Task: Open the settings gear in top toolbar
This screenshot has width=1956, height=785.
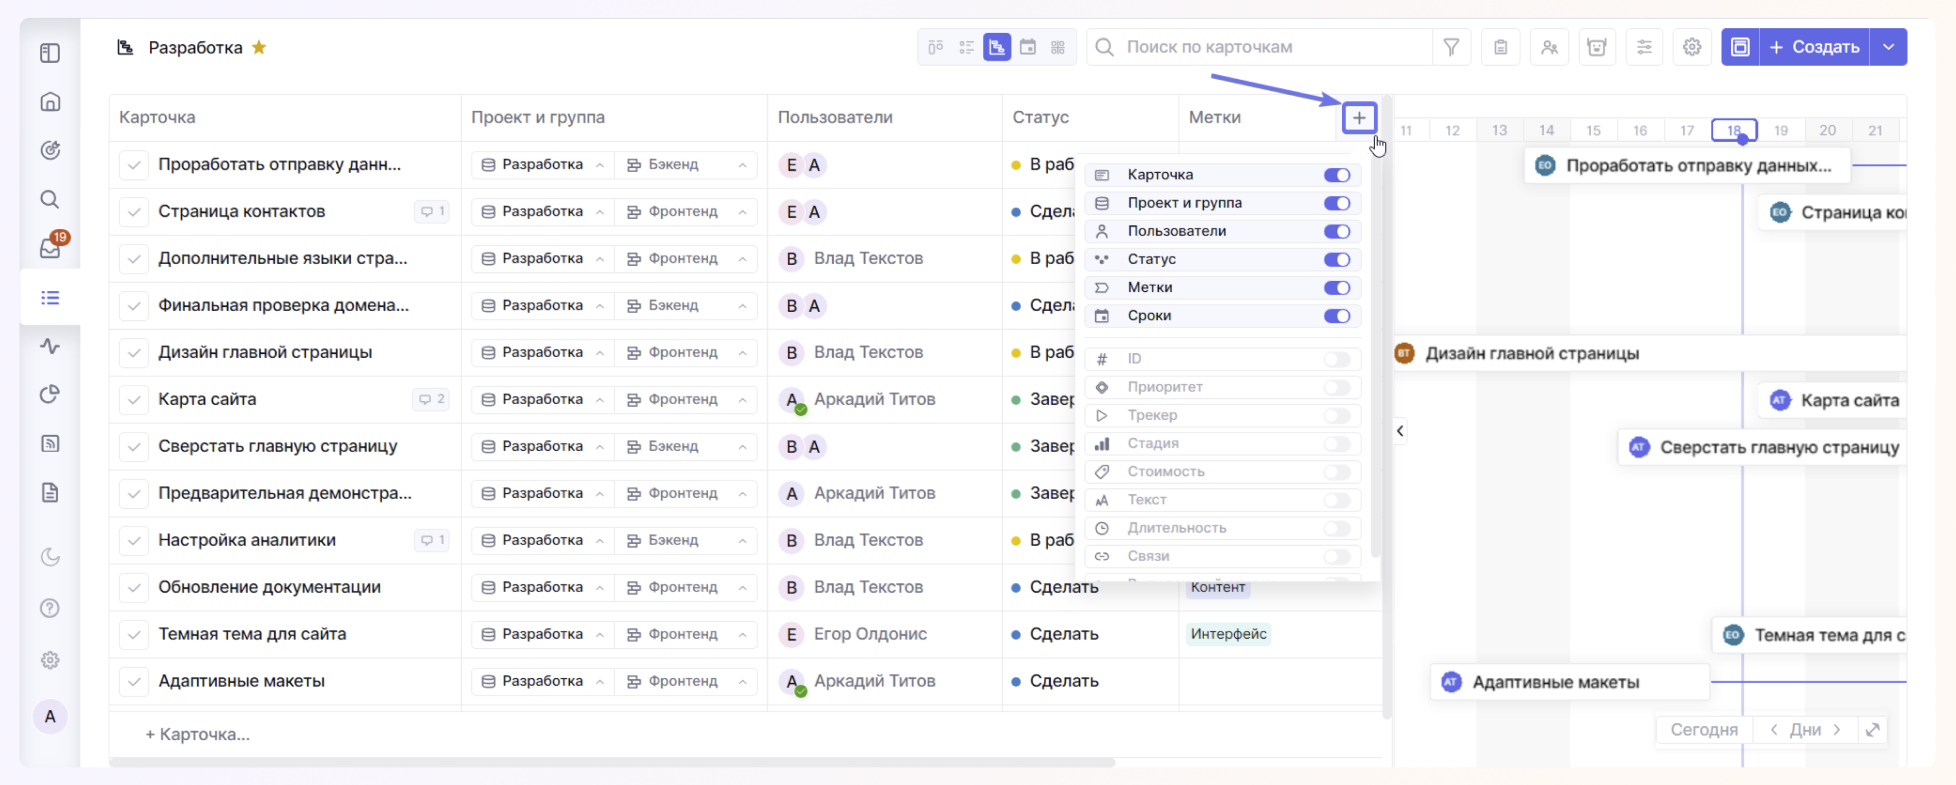Action: coord(1692,47)
